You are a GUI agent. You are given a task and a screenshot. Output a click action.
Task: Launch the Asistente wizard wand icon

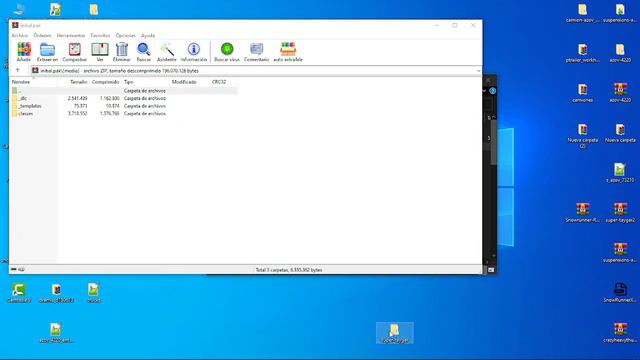point(167,52)
